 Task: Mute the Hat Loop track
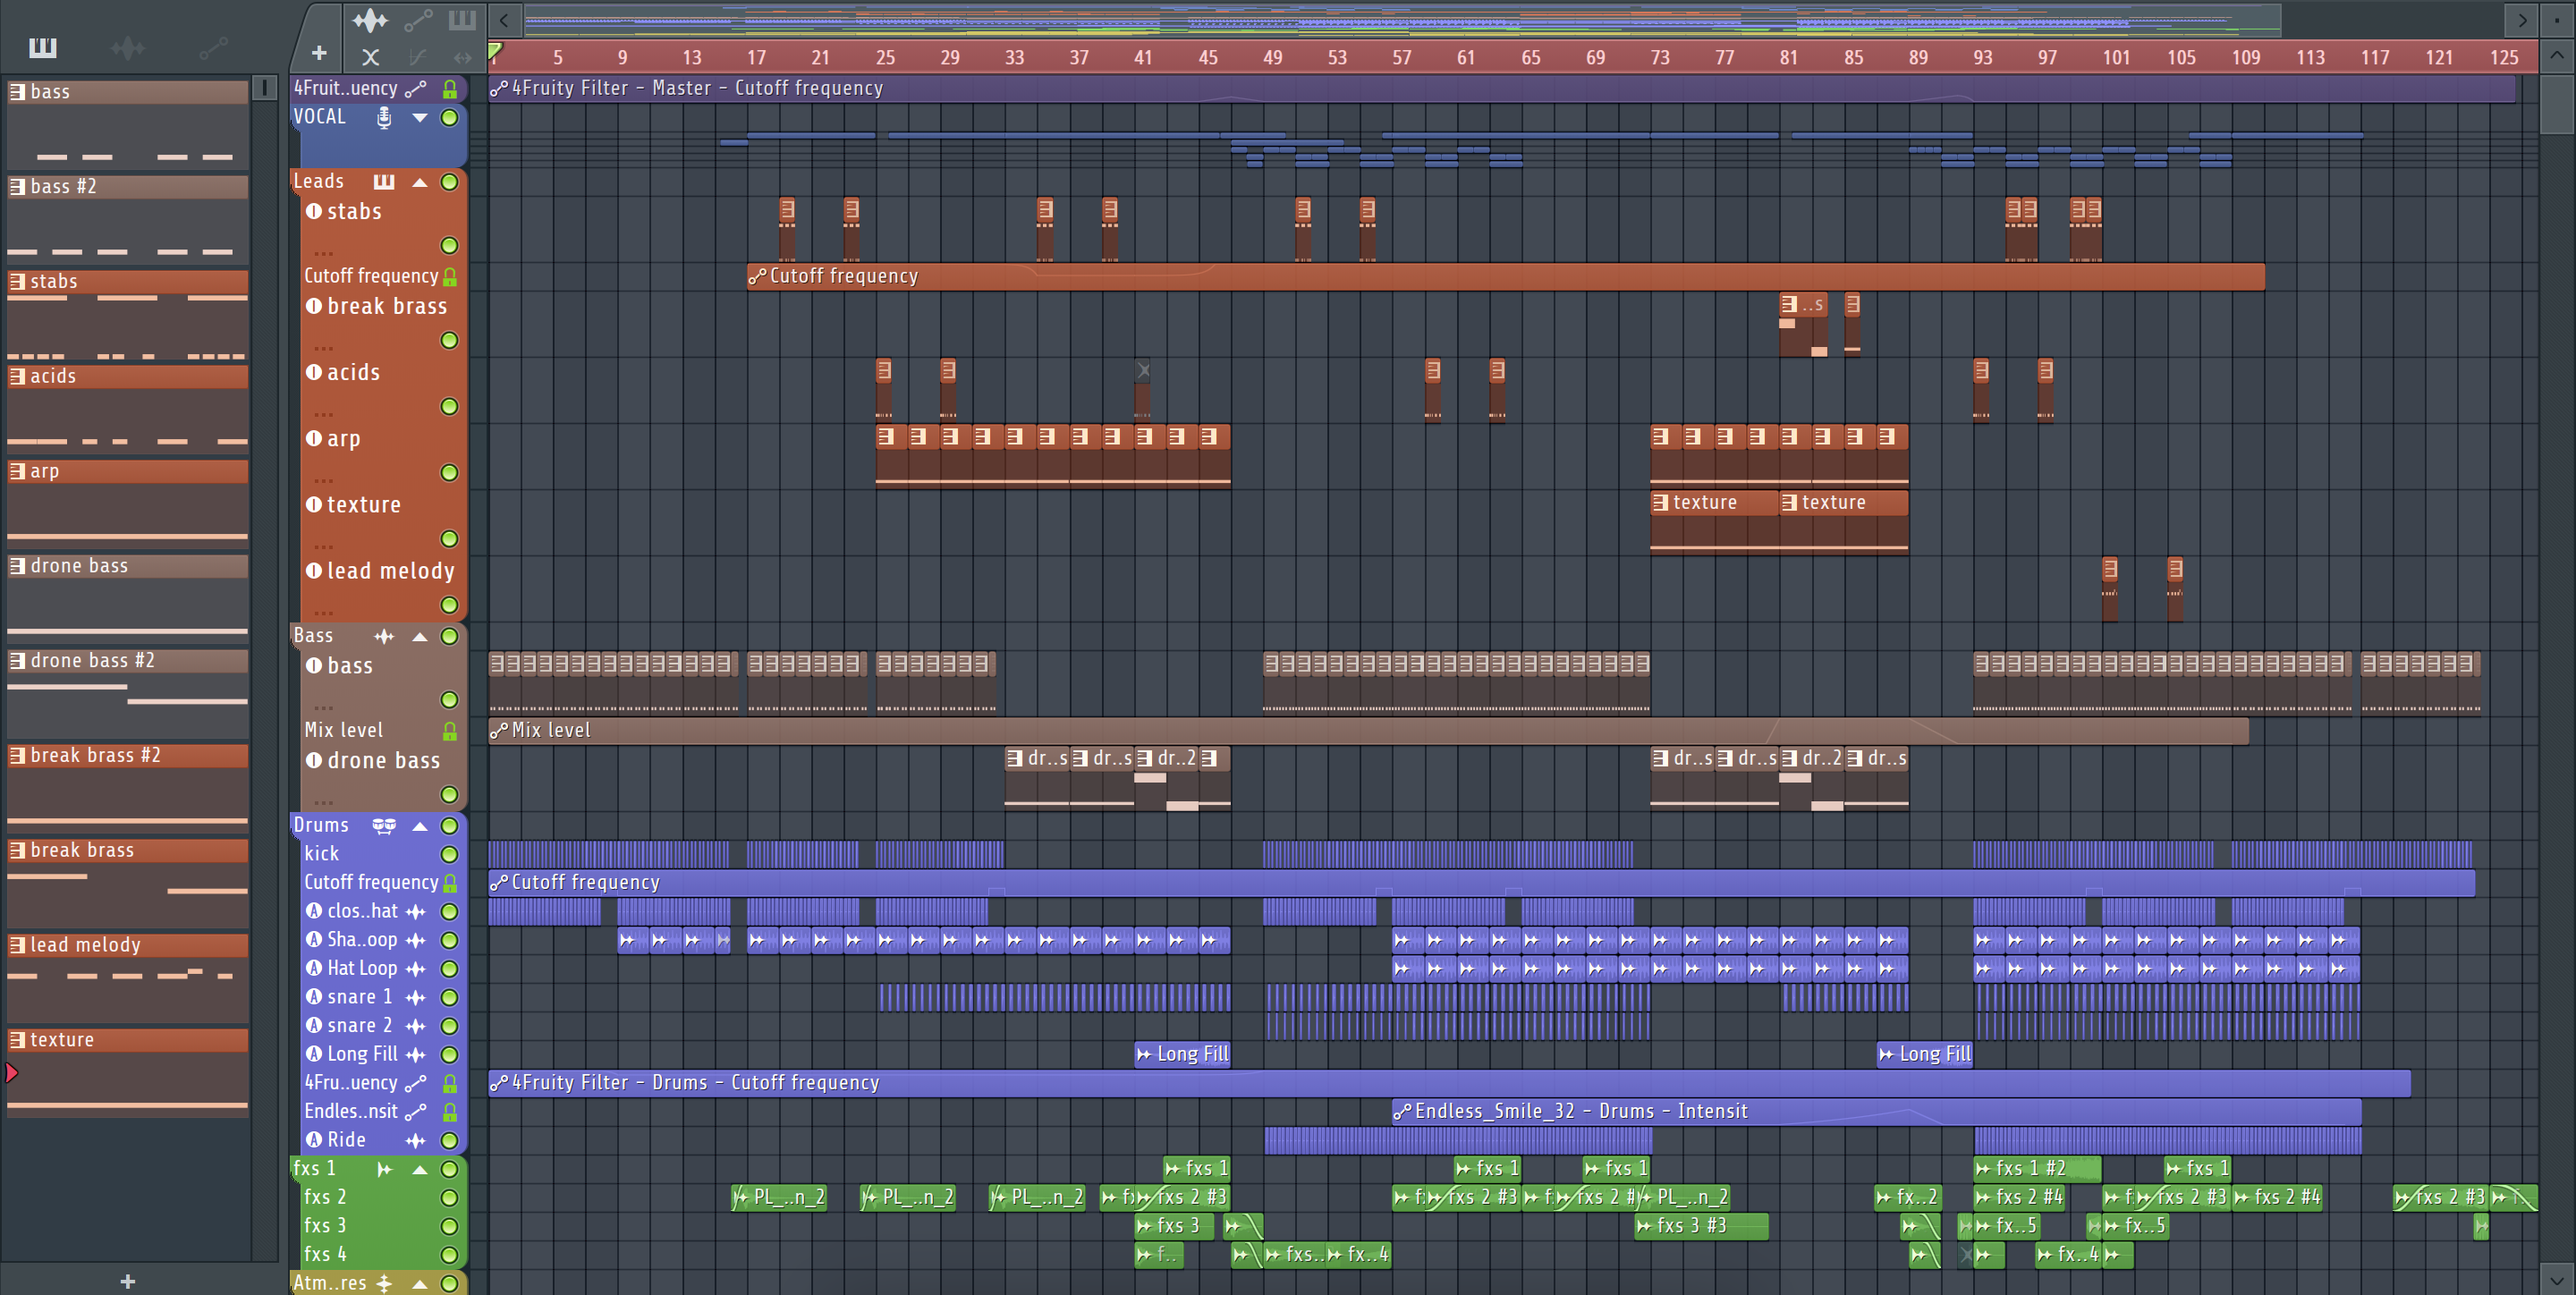tap(450, 969)
